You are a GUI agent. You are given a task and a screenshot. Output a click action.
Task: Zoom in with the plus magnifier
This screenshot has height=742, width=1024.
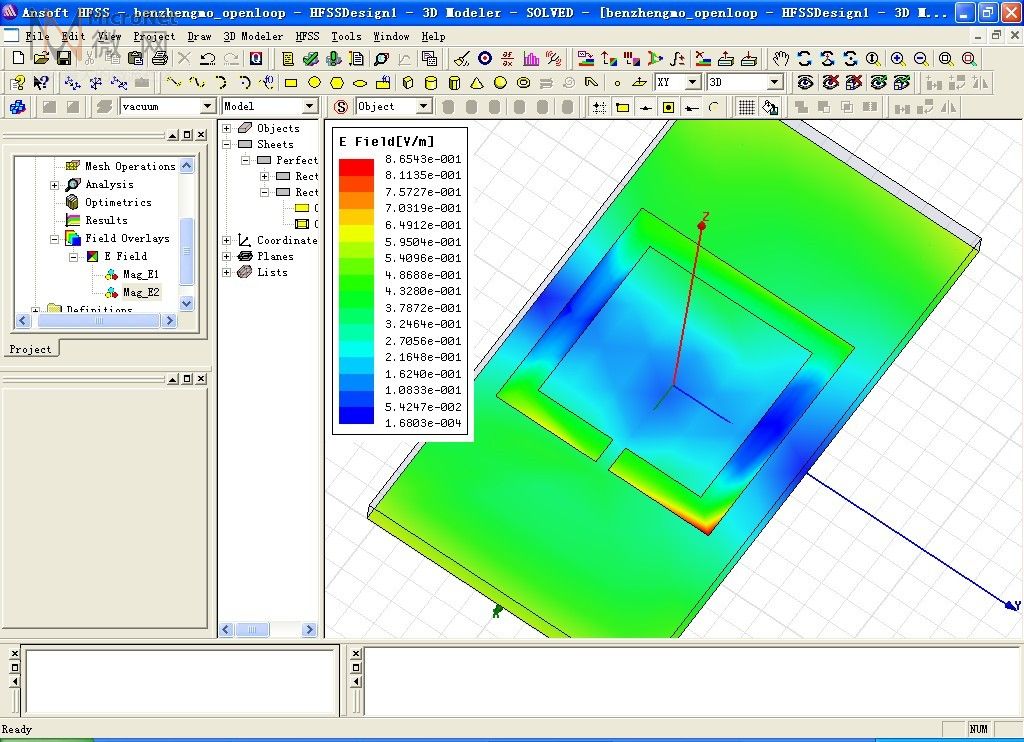point(898,59)
